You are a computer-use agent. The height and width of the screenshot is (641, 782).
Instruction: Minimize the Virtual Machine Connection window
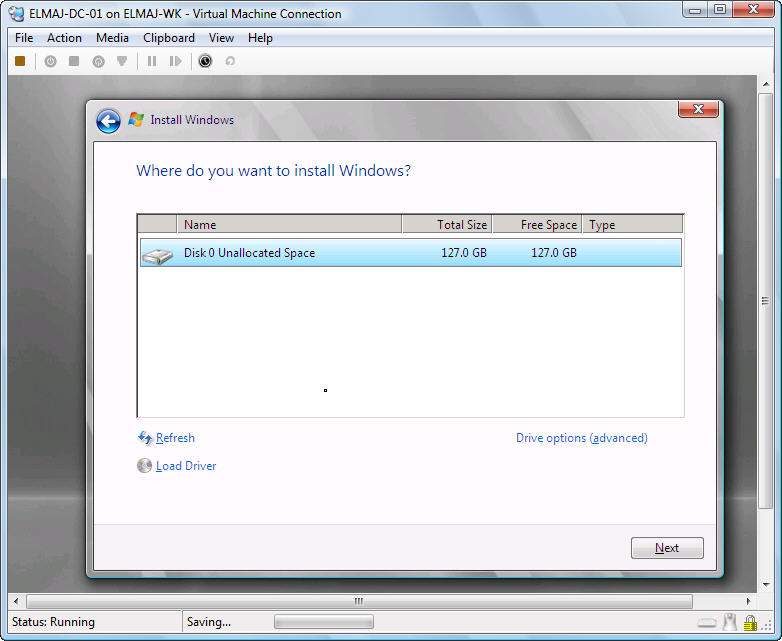[695, 10]
